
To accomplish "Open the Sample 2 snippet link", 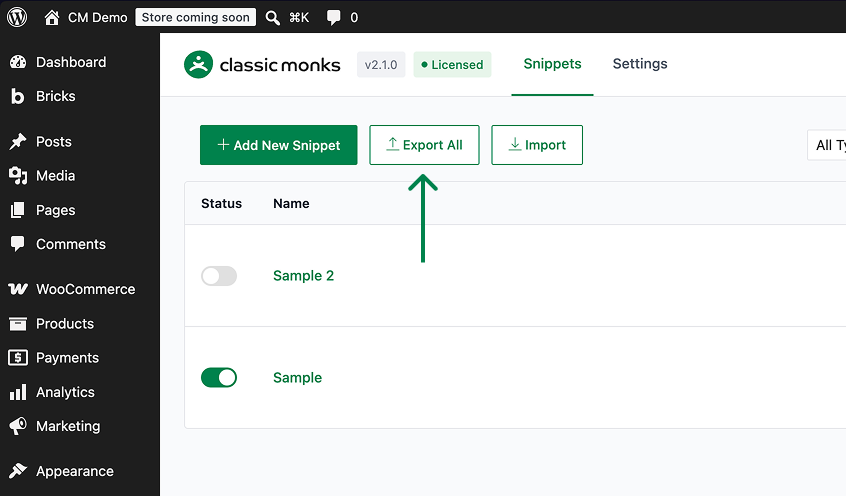I will (x=303, y=276).
